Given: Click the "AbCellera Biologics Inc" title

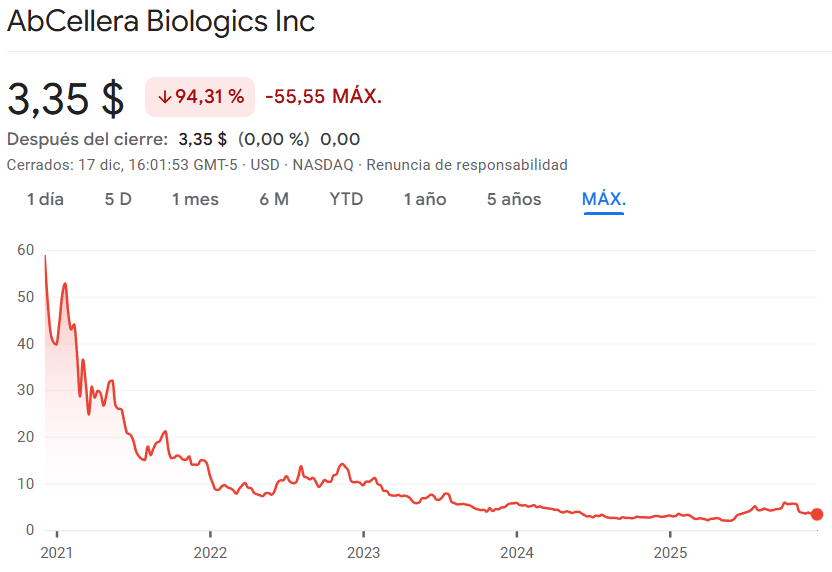Looking at the screenshot, I should point(161,22).
